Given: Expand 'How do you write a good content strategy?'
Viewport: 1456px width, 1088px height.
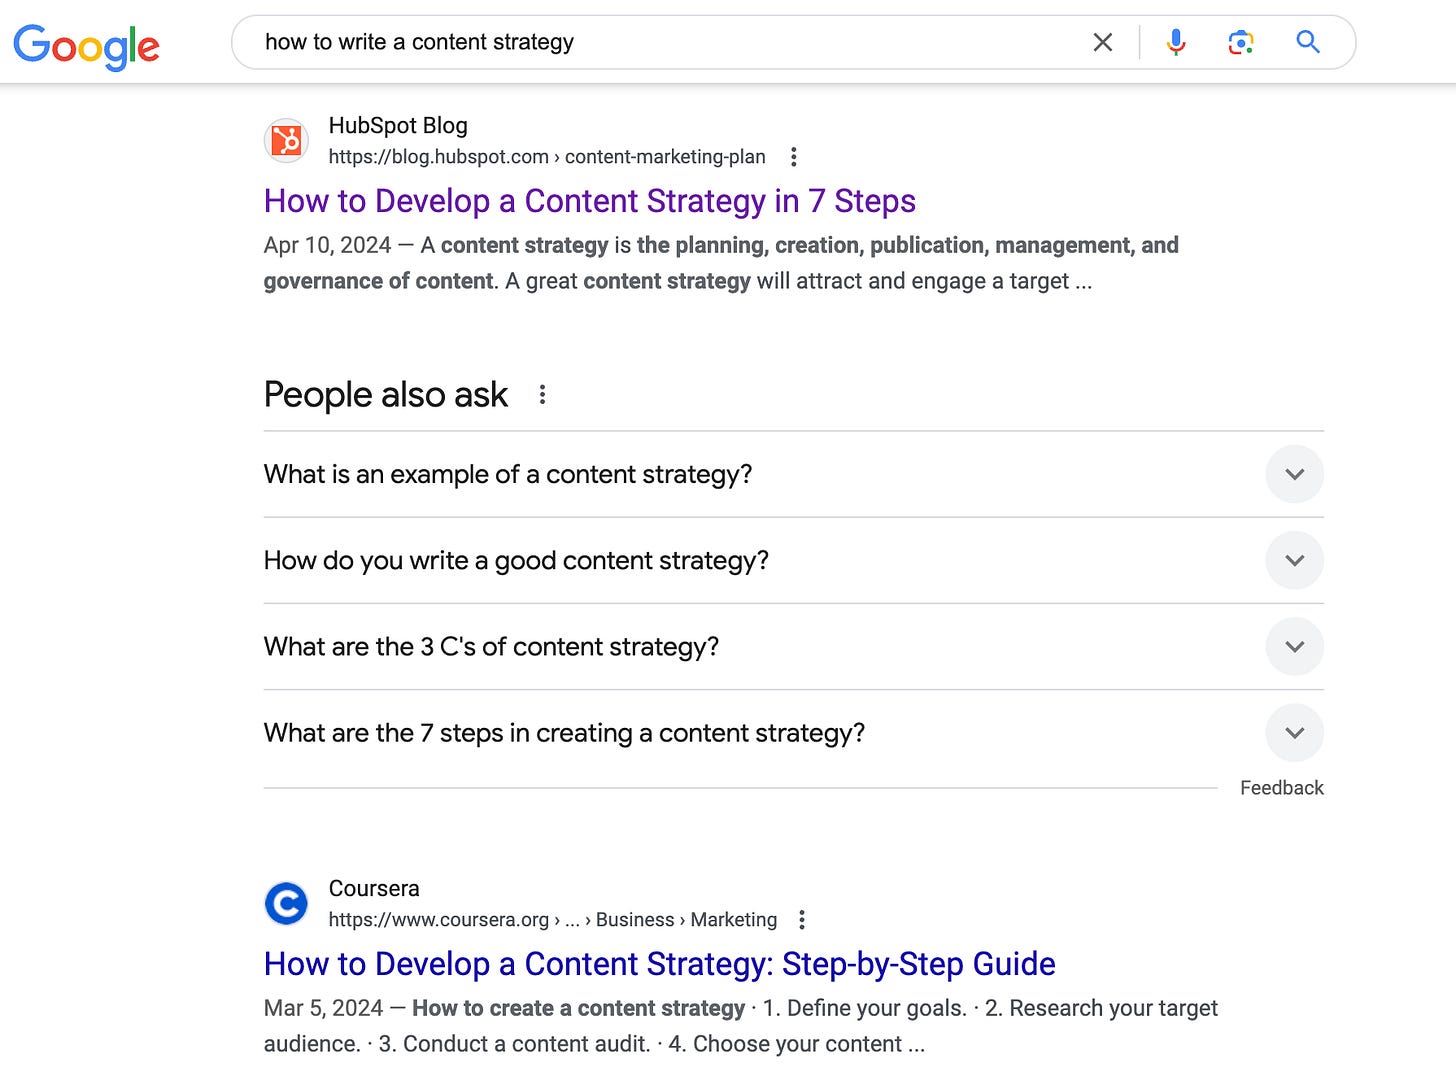Looking at the screenshot, I should coord(793,560).
